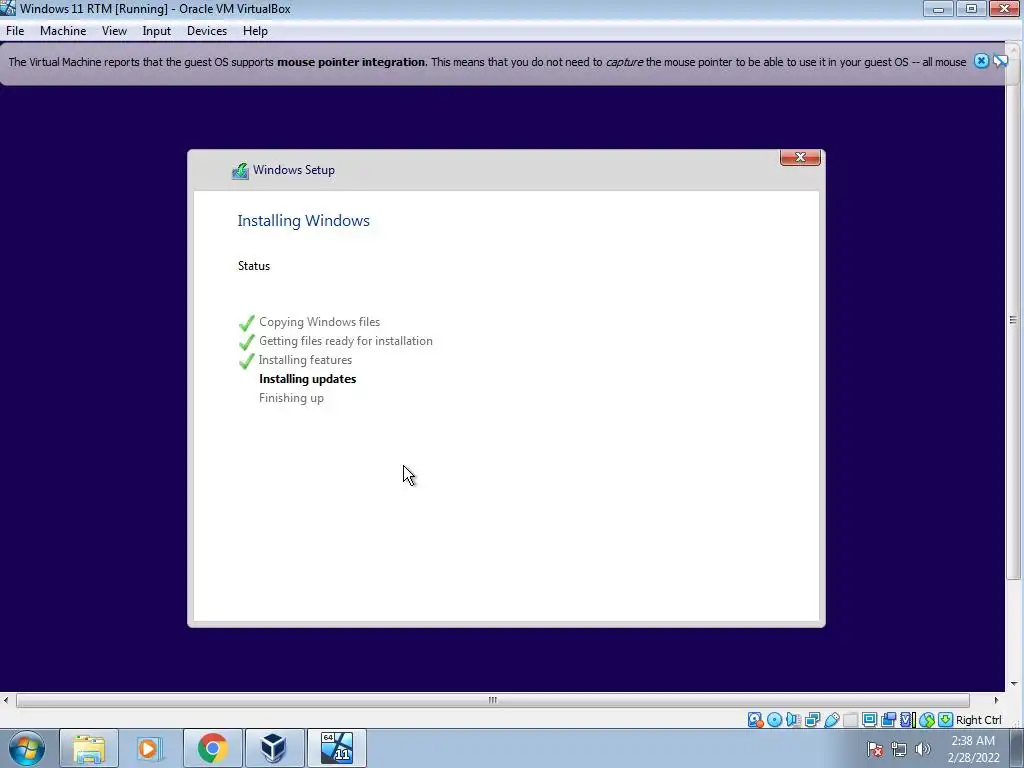Open the Machine menu

pos(63,31)
